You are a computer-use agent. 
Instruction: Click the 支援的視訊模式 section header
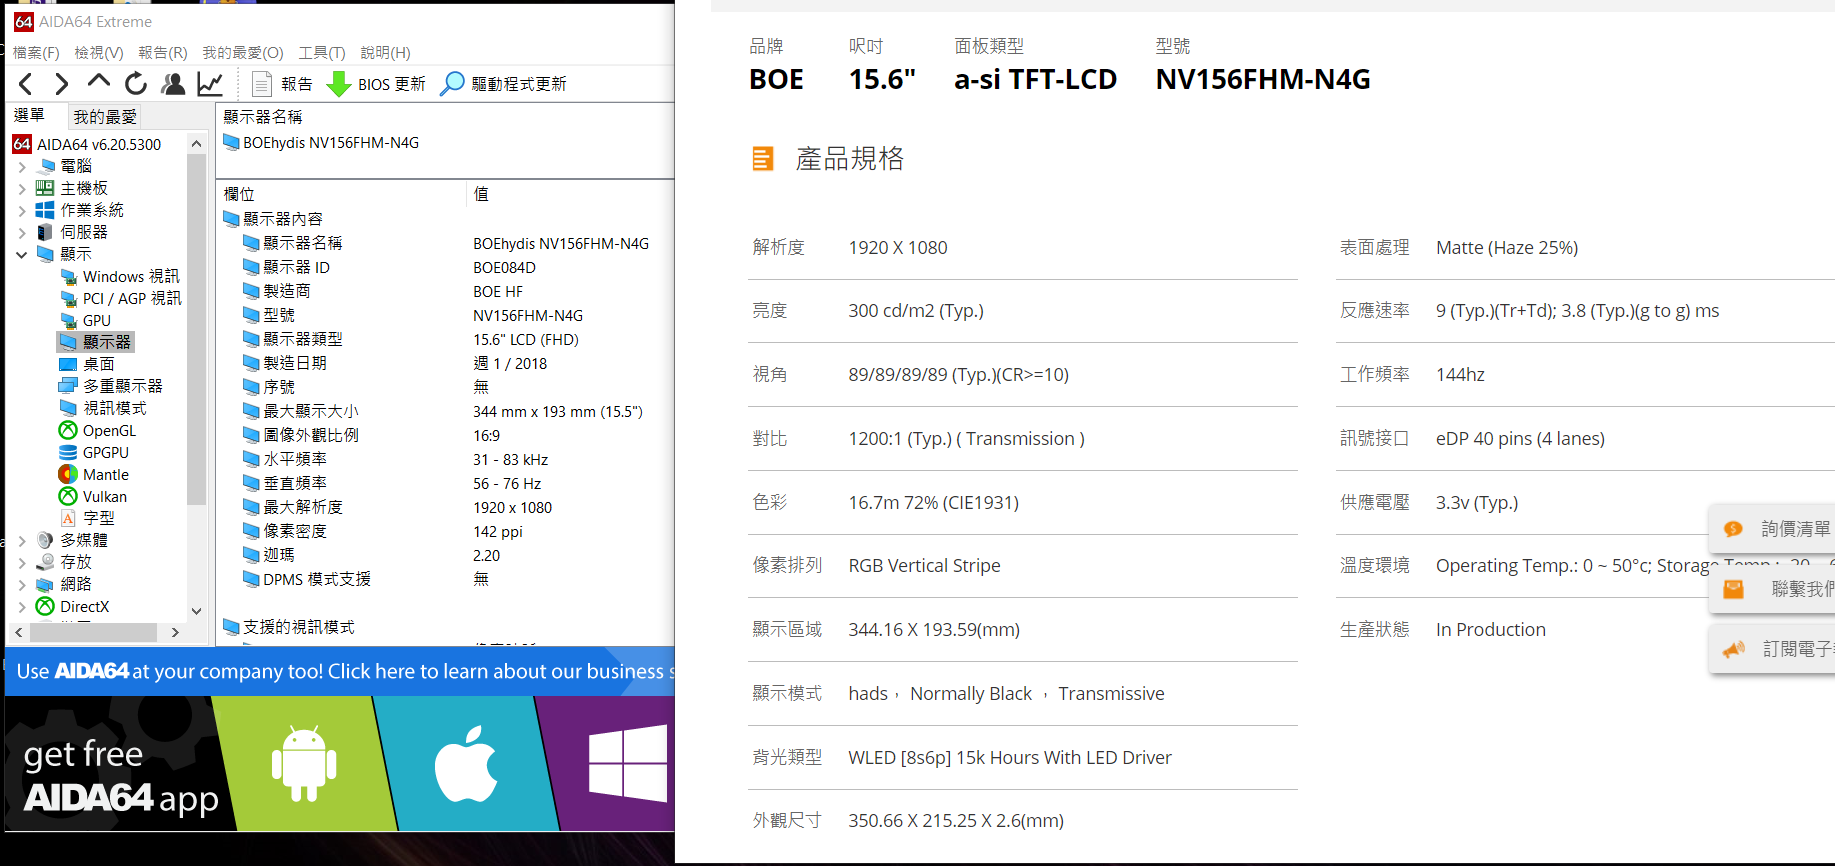pos(289,627)
